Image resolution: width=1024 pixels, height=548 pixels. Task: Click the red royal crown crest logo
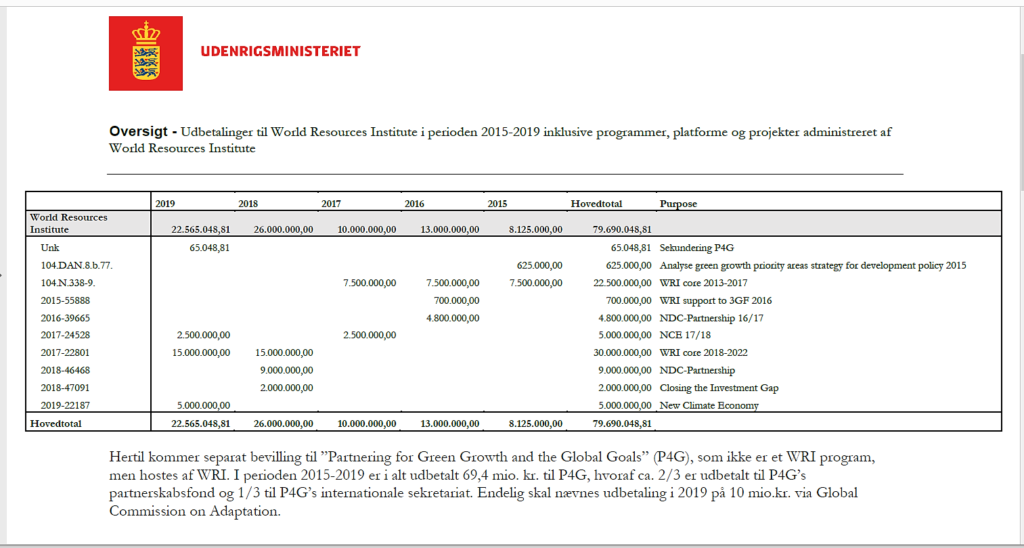(146, 53)
